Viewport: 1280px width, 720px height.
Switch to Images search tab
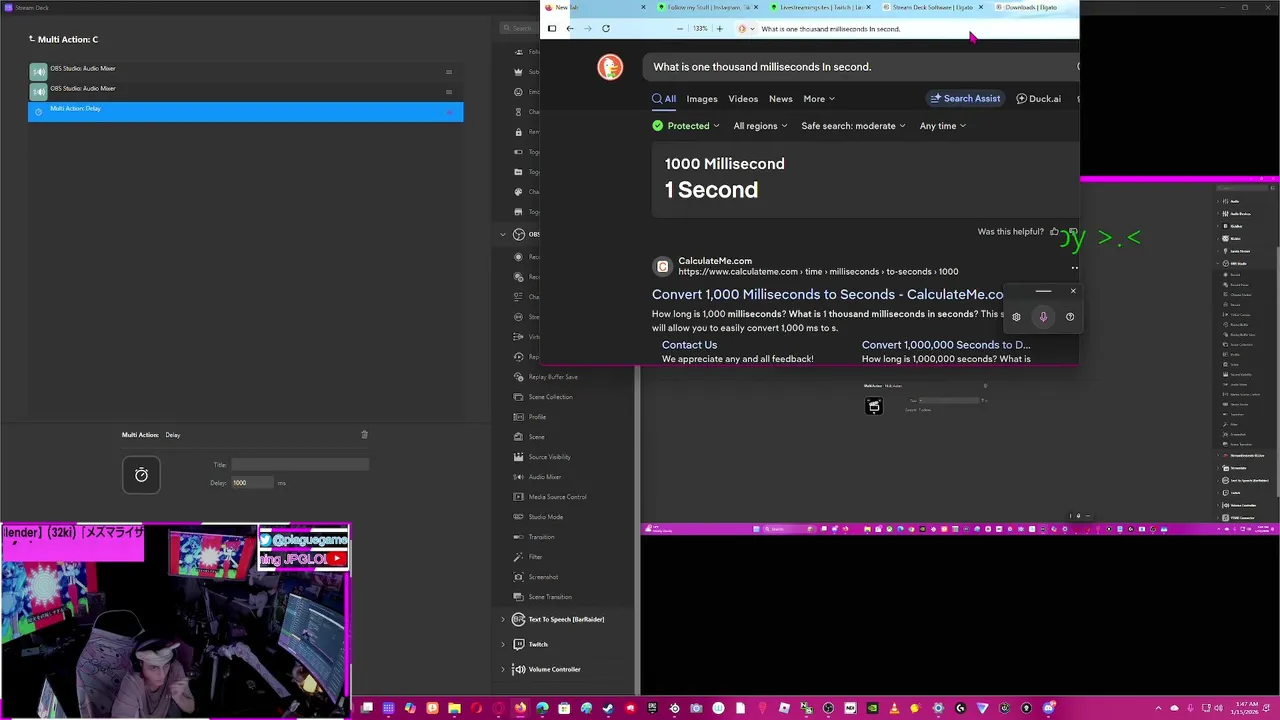click(x=702, y=99)
